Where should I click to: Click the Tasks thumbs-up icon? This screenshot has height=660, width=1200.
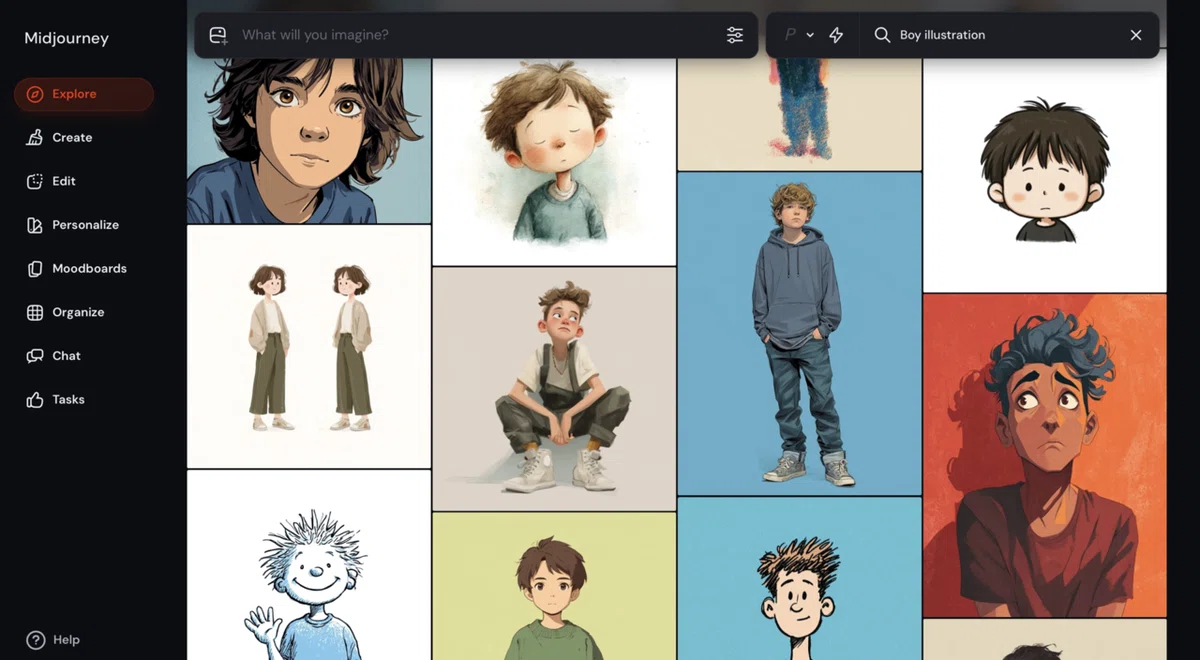(x=35, y=400)
